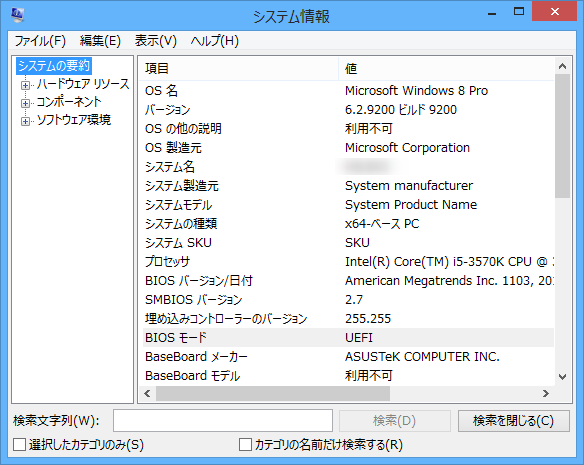The image size is (584, 465).
Task: Minimize the システム情報 window
Action: coord(492,12)
